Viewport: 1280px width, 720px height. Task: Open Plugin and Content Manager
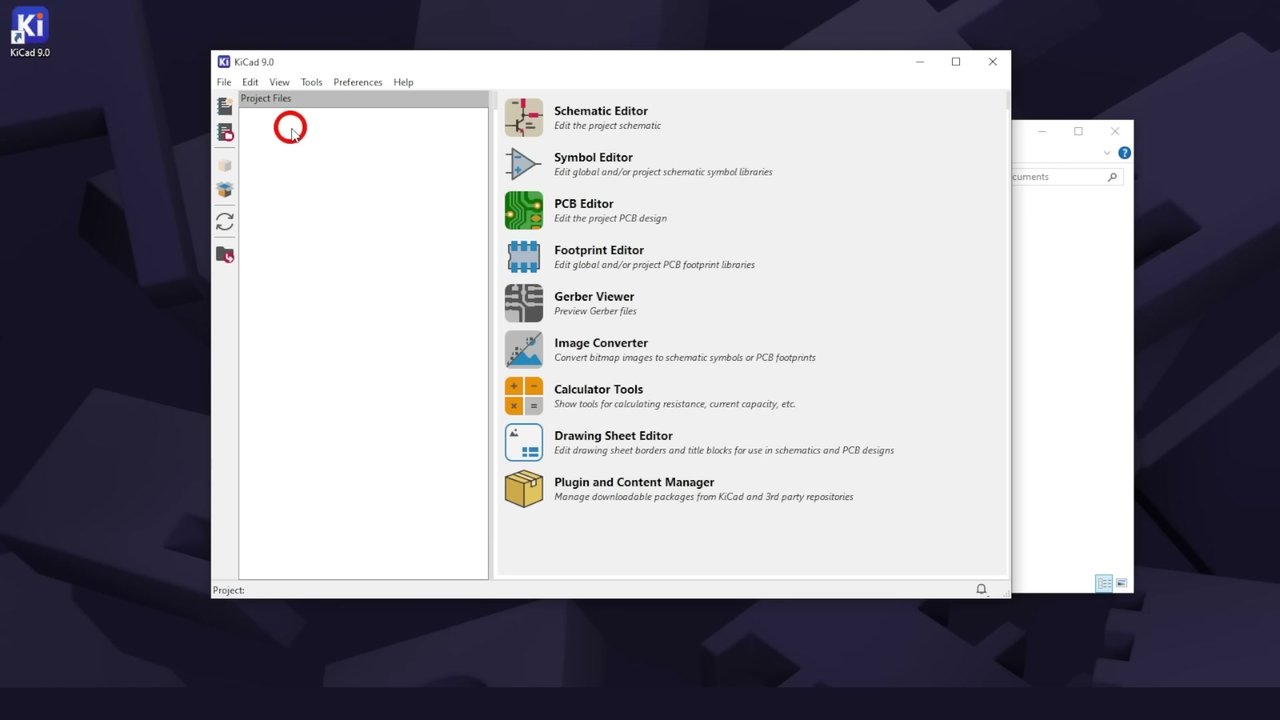click(x=523, y=489)
